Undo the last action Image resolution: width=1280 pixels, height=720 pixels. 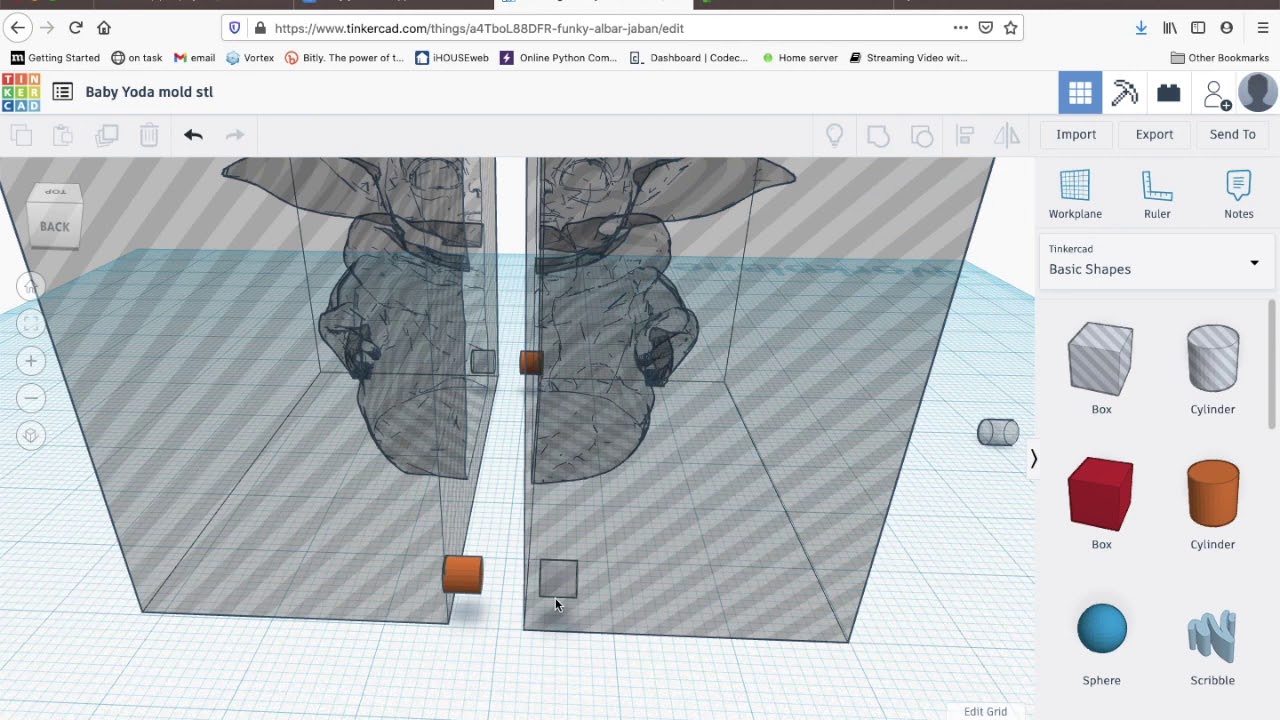[x=193, y=135]
